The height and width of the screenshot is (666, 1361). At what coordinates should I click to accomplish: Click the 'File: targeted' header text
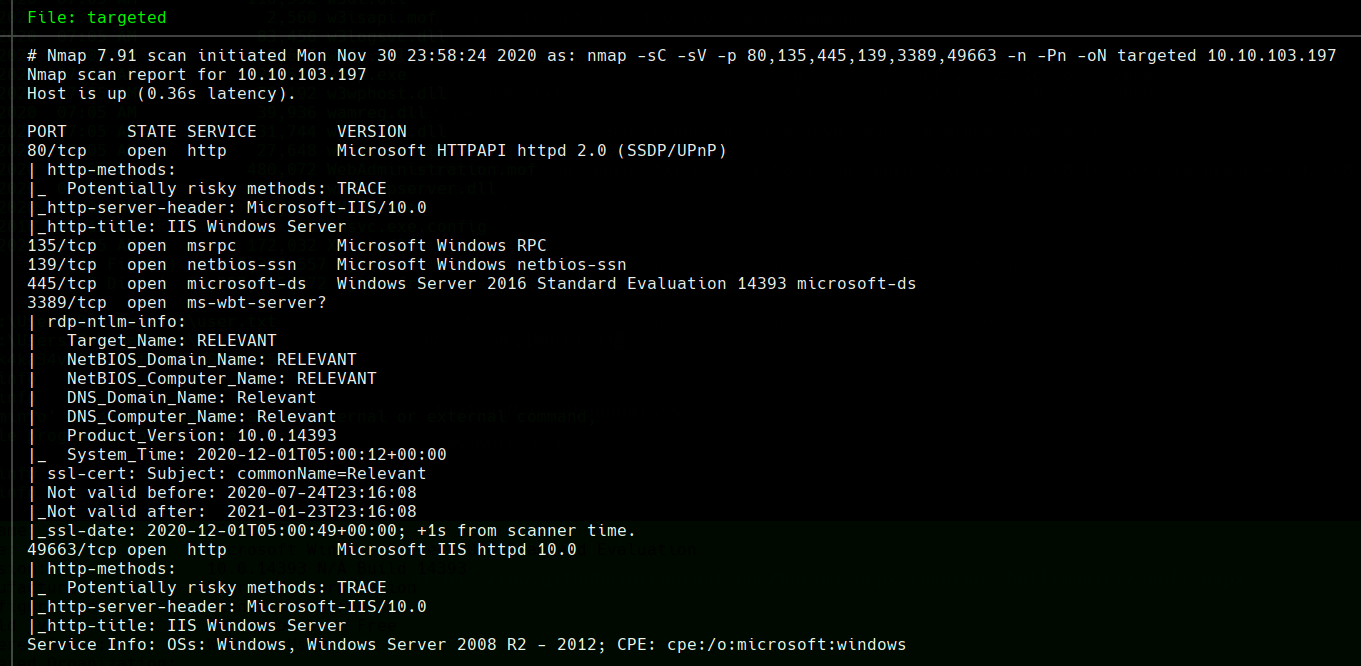[97, 18]
